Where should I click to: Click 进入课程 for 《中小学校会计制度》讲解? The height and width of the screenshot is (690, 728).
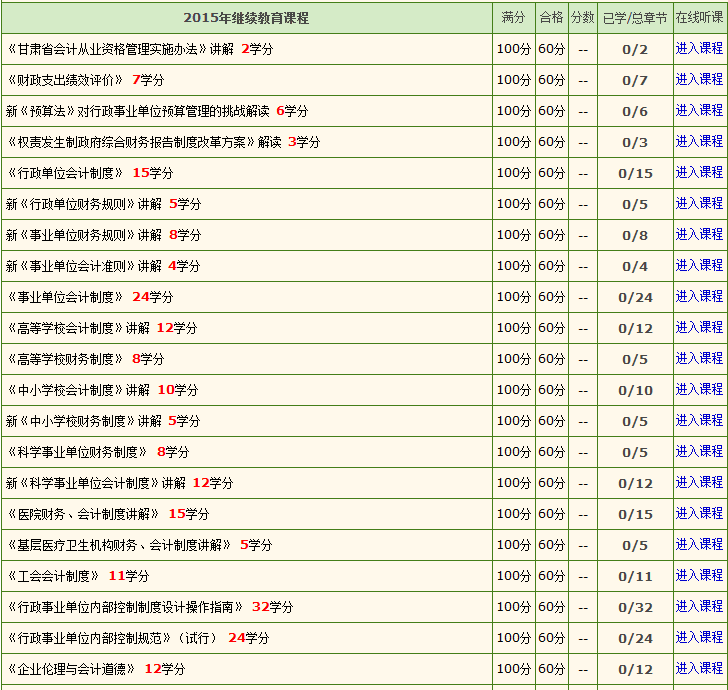pyautogui.click(x=699, y=389)
